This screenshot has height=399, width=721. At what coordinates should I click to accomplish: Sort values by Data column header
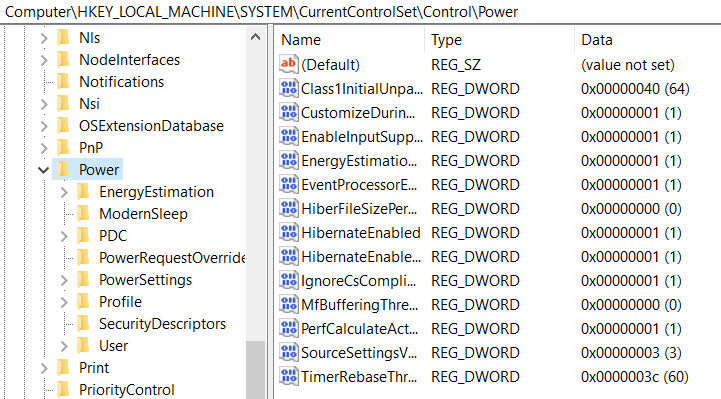(648, 40)
